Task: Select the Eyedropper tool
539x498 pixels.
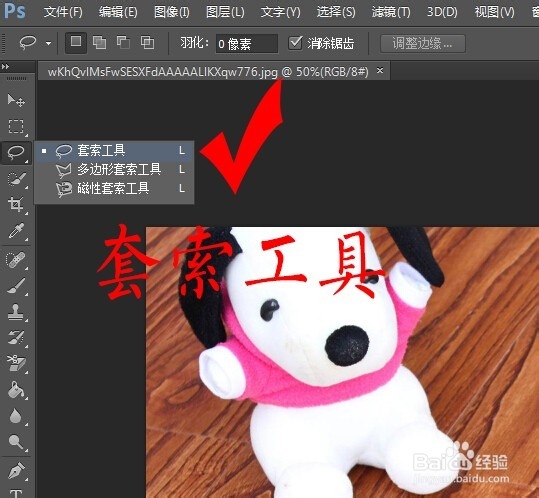Action: [16, 231]
